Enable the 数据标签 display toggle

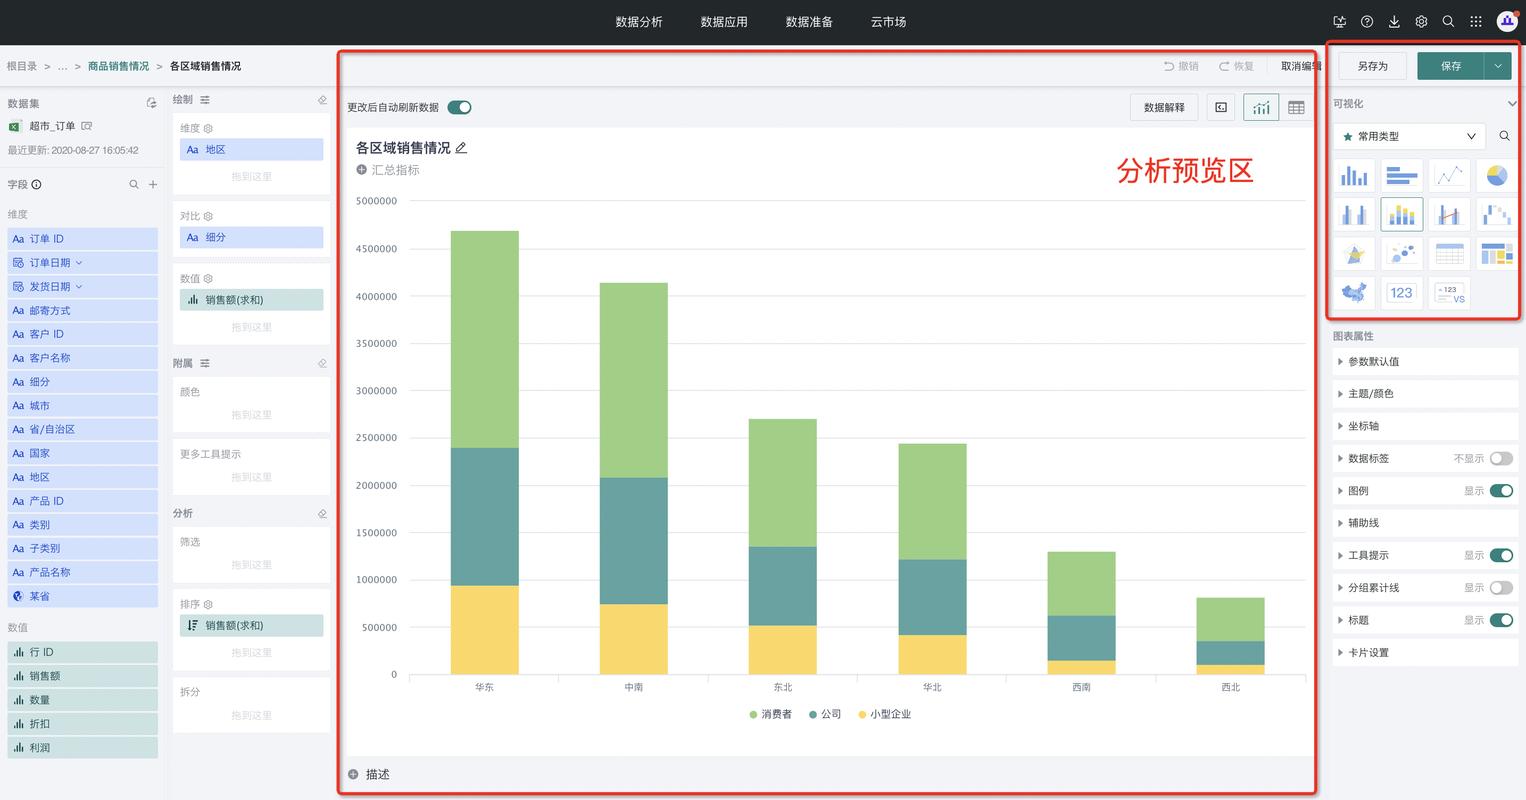point(1501,458)
